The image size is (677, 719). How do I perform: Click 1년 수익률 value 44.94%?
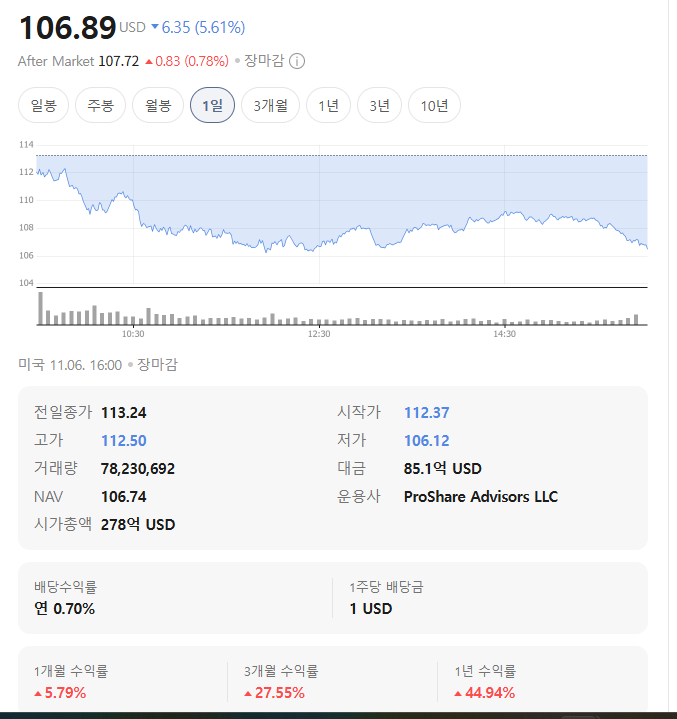(x=485, y=692)
